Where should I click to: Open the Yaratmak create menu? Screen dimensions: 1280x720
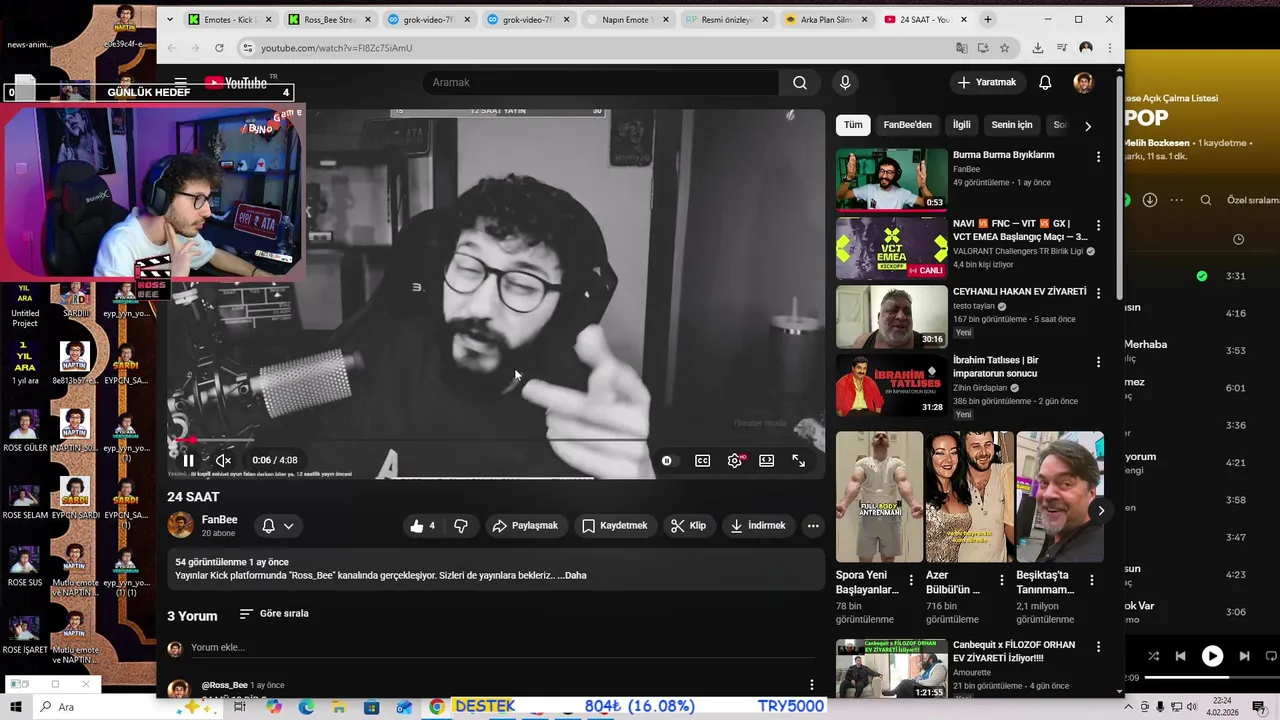click(987, 83)
